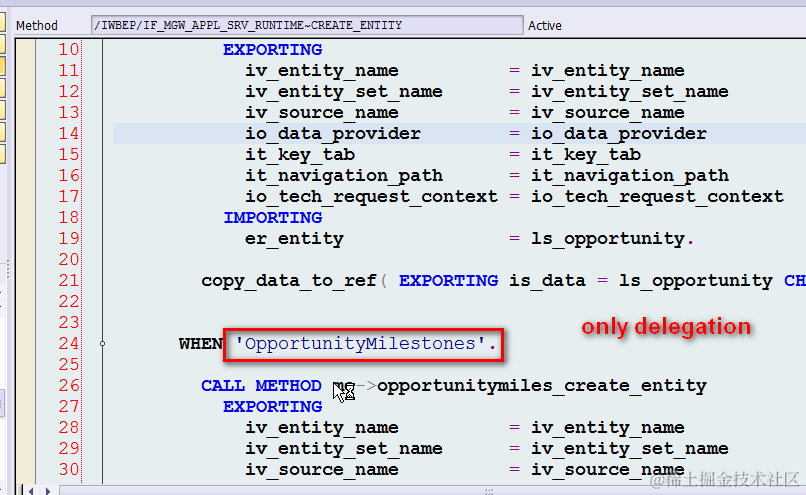
Task: Click the assigned value io_tech_request_context on line 17
Action: pos(657,197)
